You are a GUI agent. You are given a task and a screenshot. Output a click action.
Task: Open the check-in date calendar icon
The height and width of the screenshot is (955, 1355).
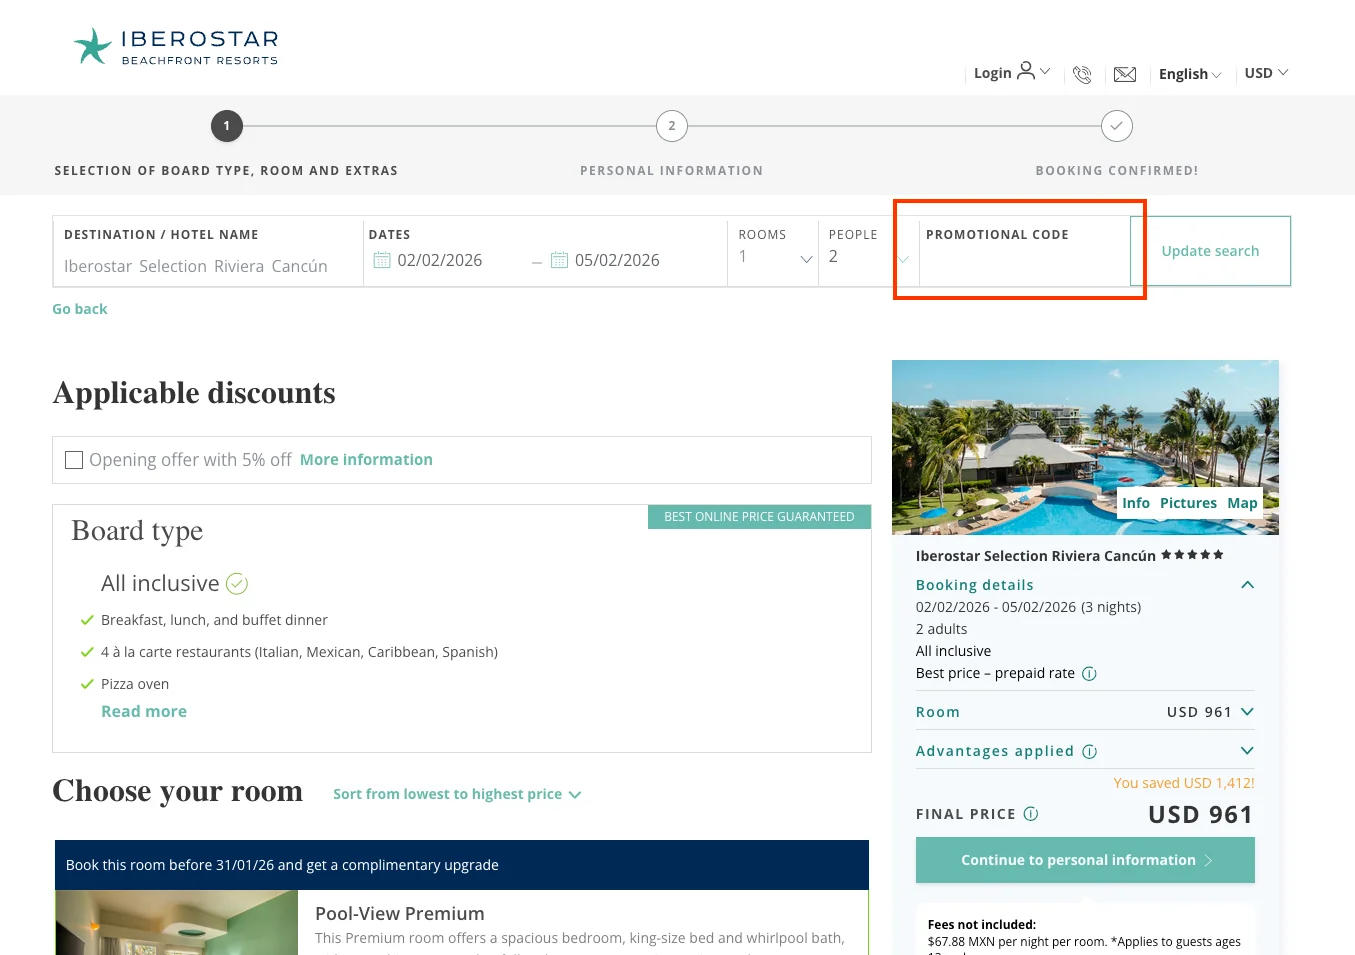pyautogui.click(x=383, y=259)
